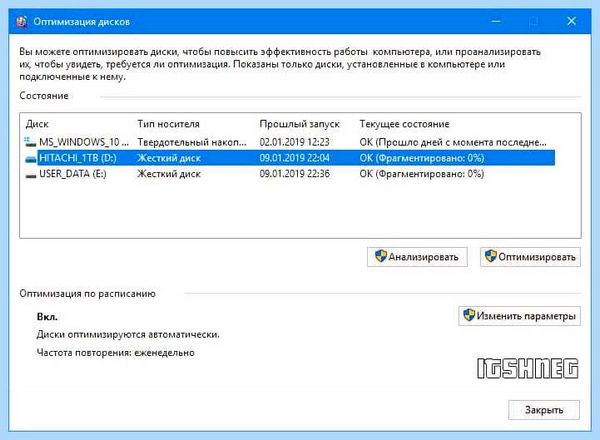Click the date 09.01.2019 22:04
Viewport: 600px width, 440px height.
coord(294,158)
